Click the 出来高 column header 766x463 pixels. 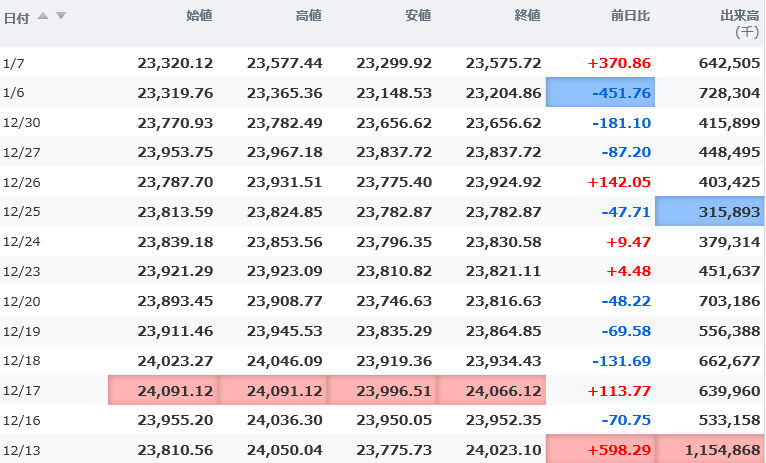coord(740,16)
